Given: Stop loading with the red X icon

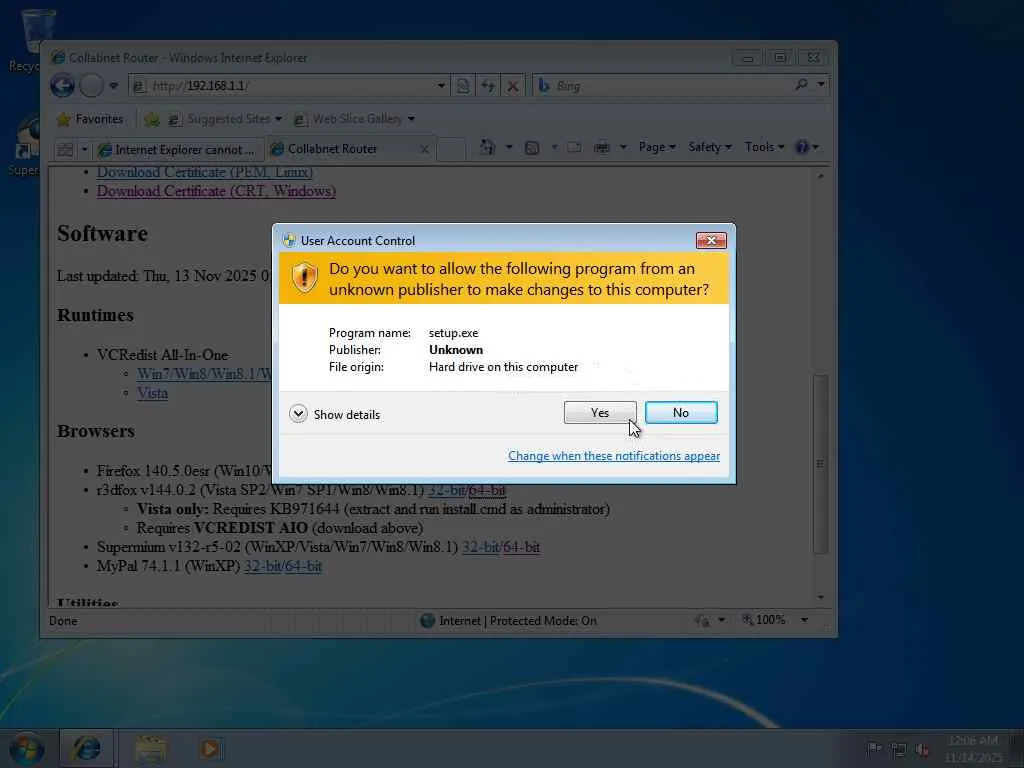Looking at the screenshot, I should pyautogui.click(x=513, y=86).
